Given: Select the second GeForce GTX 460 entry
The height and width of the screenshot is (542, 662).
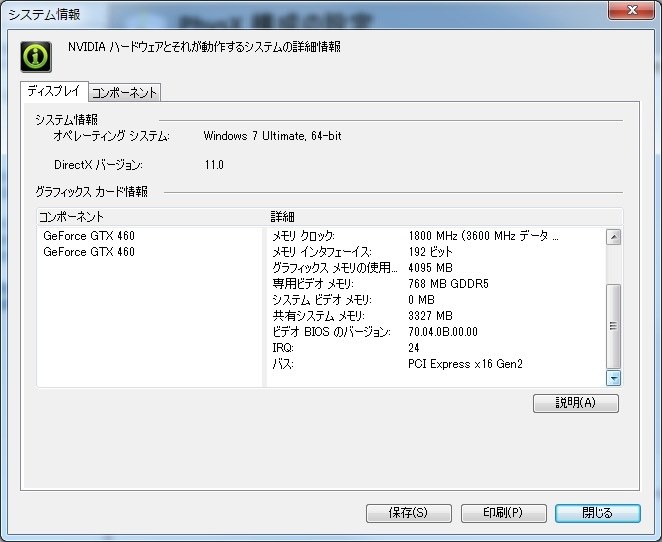Looking at the screenshot, I should 89,252.
